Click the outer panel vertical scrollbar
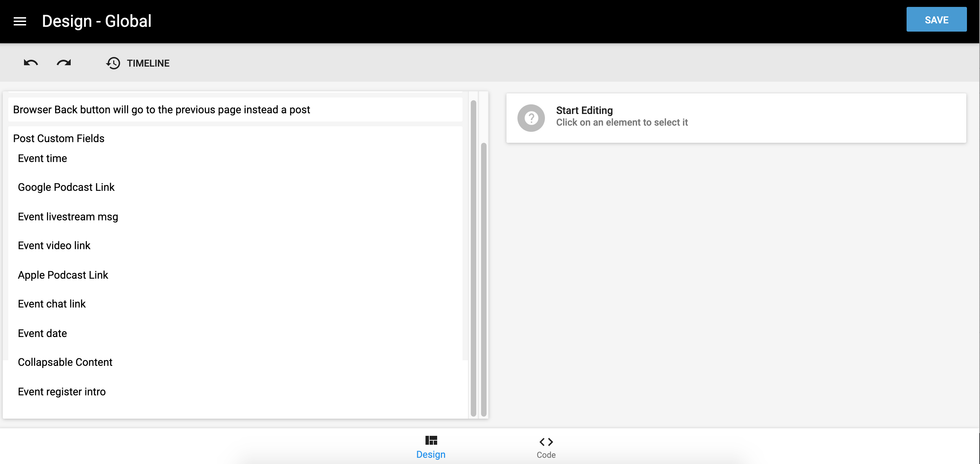The image size is (980, 464). click(x=484, y=280)
